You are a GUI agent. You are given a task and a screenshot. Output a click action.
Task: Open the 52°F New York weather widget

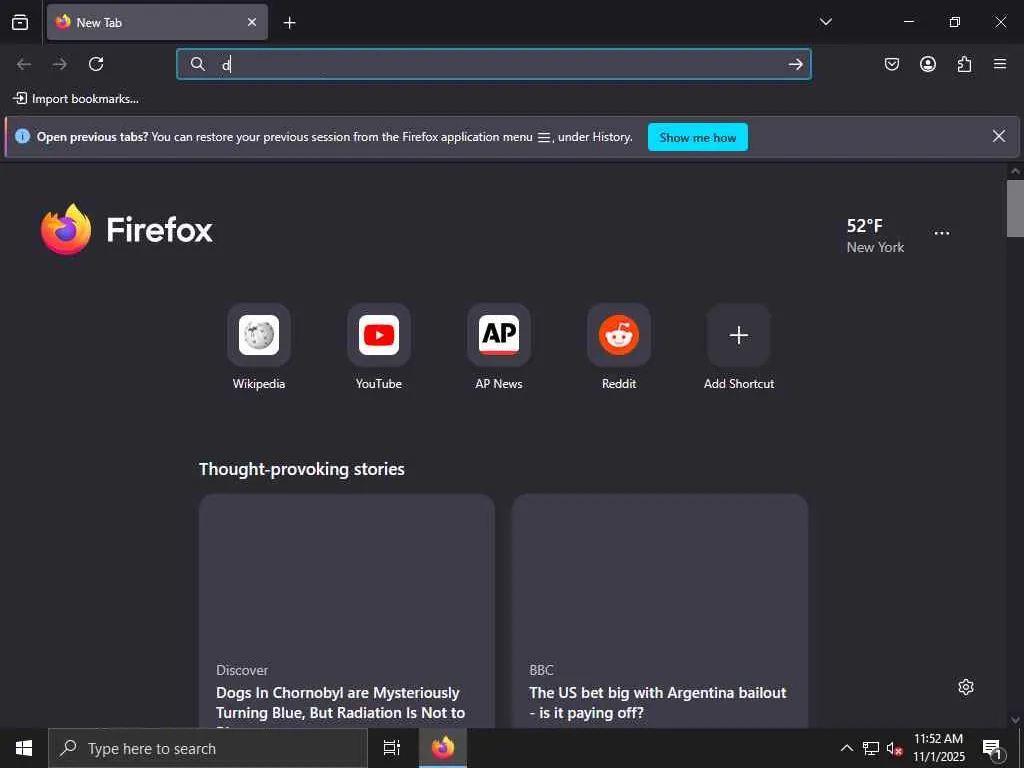[874, 236]
